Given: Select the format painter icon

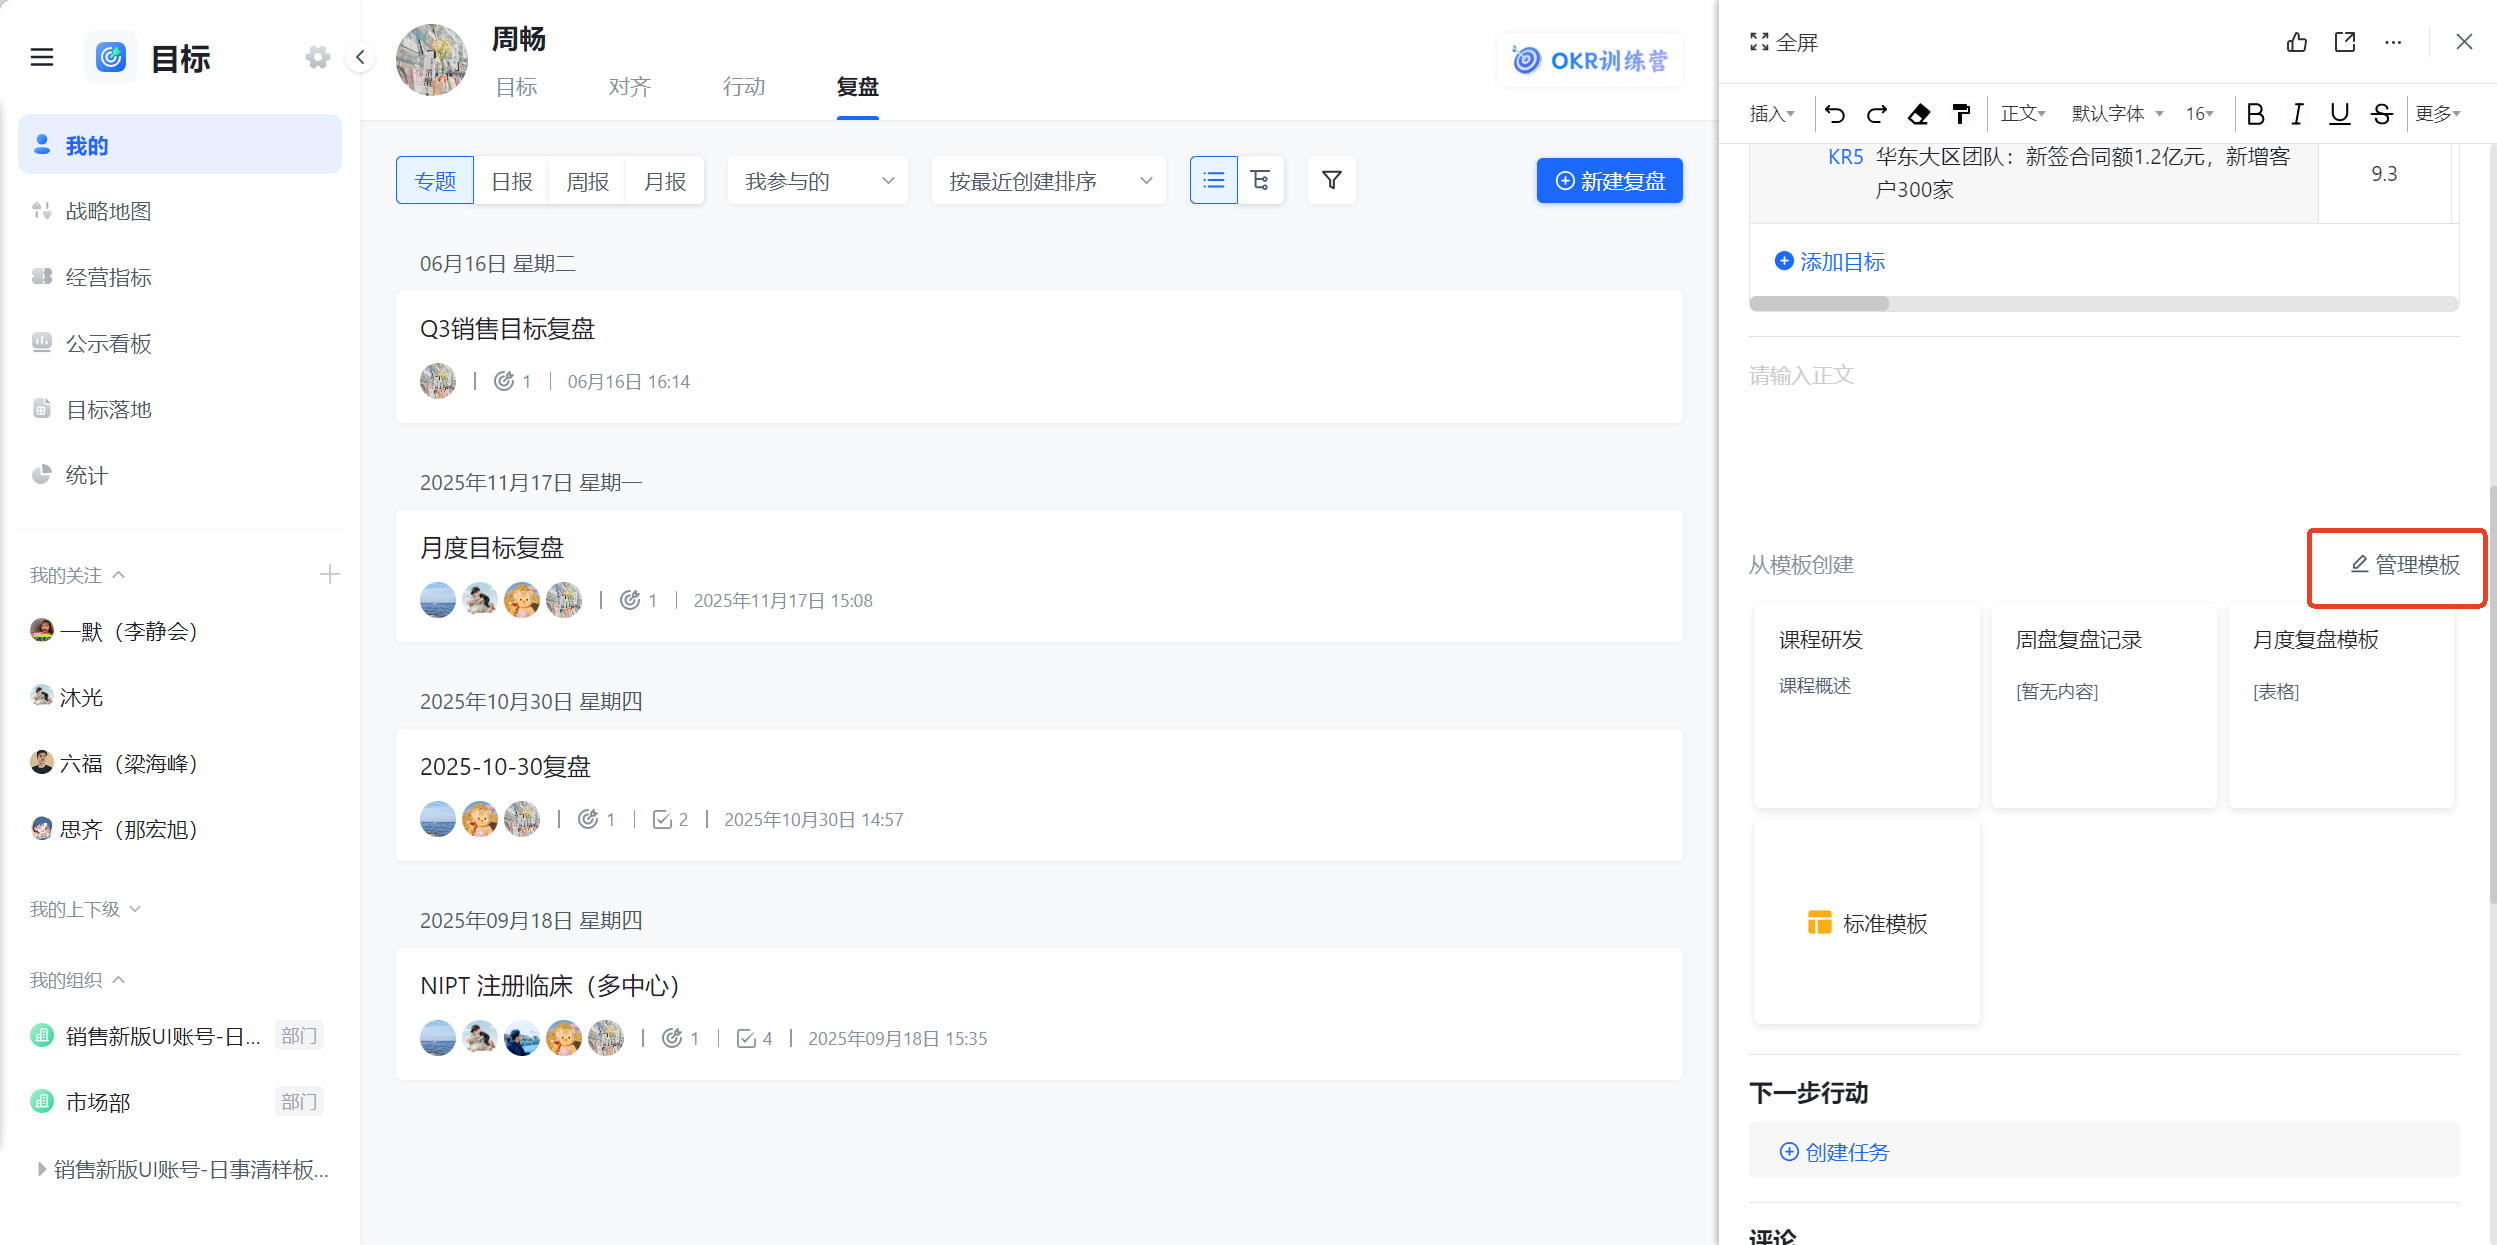Looking at the screenshot, I should [1960, 114].
